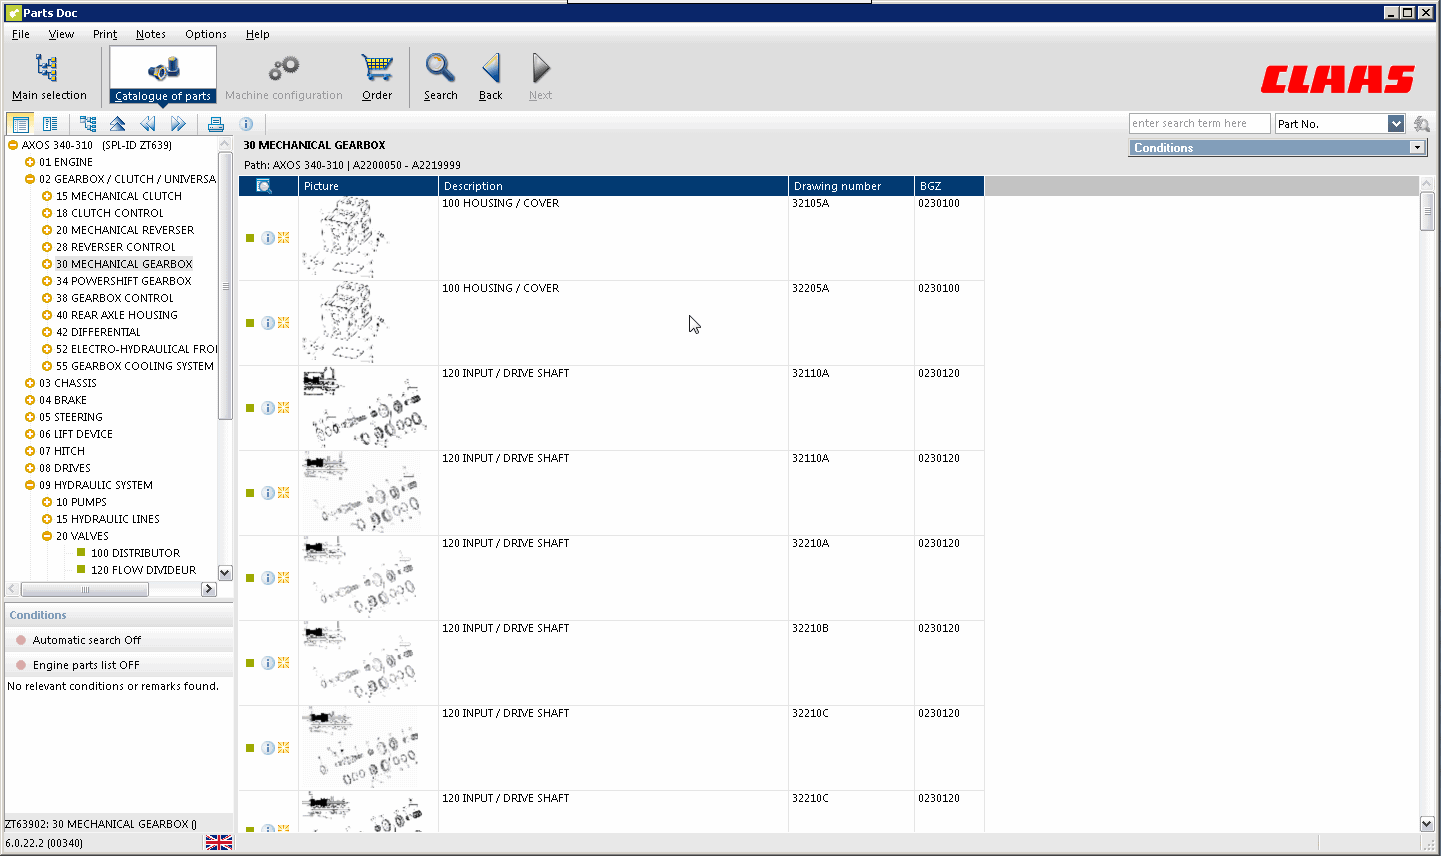Open the Conditions panel dropdown
Image resolution: width=1441 pixels, height=856 pixels.
1416,146
